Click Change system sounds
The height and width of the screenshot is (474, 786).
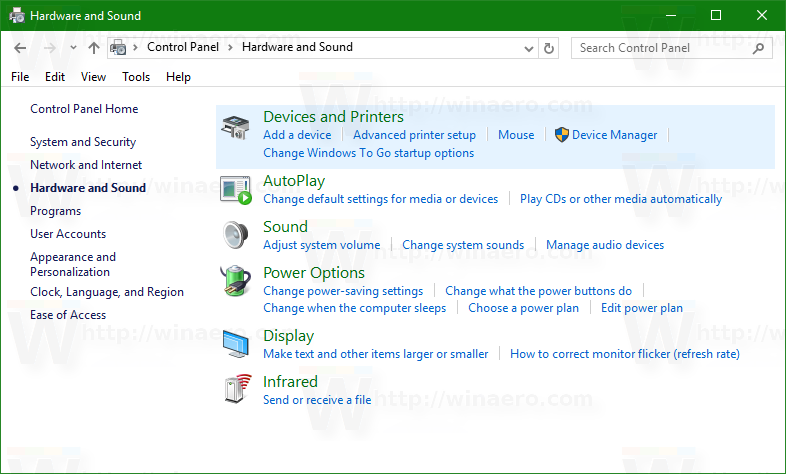click(463, 245)
